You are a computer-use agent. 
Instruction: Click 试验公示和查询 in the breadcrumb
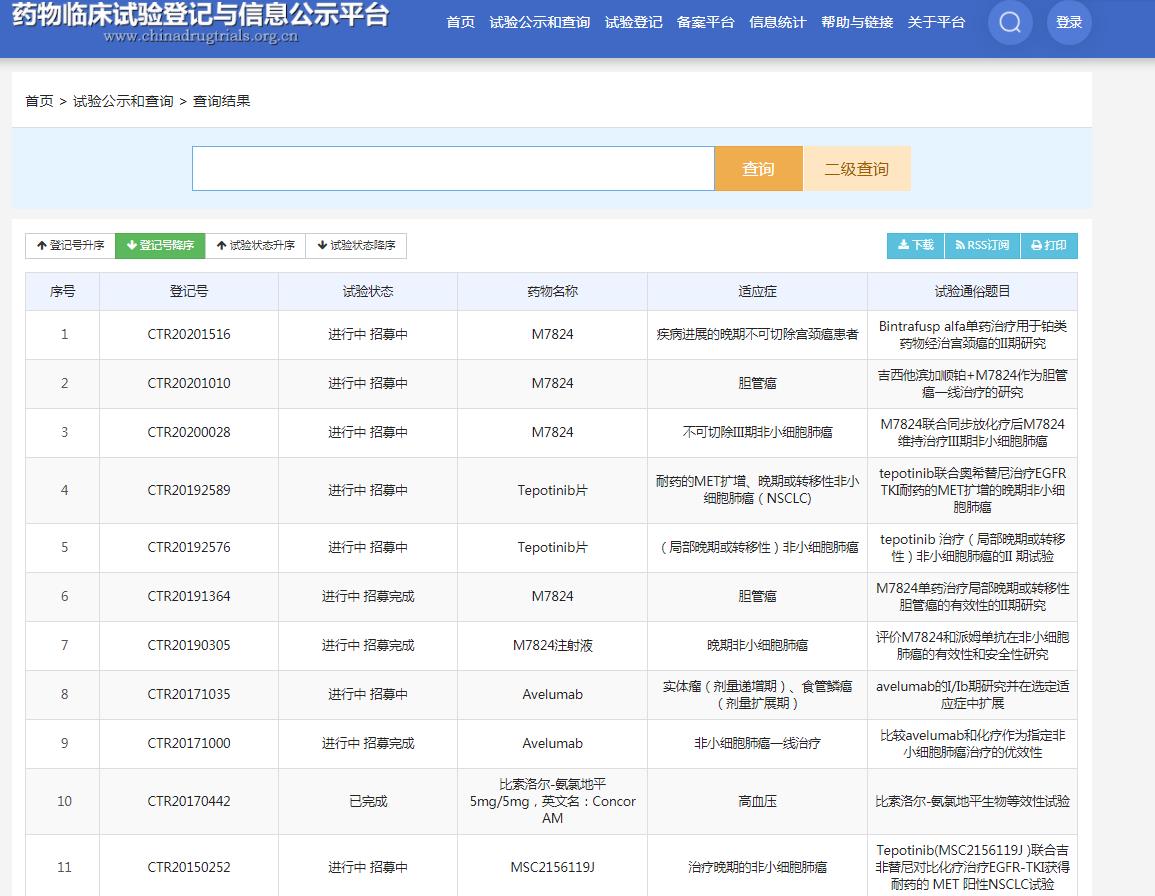click(123, 101)
